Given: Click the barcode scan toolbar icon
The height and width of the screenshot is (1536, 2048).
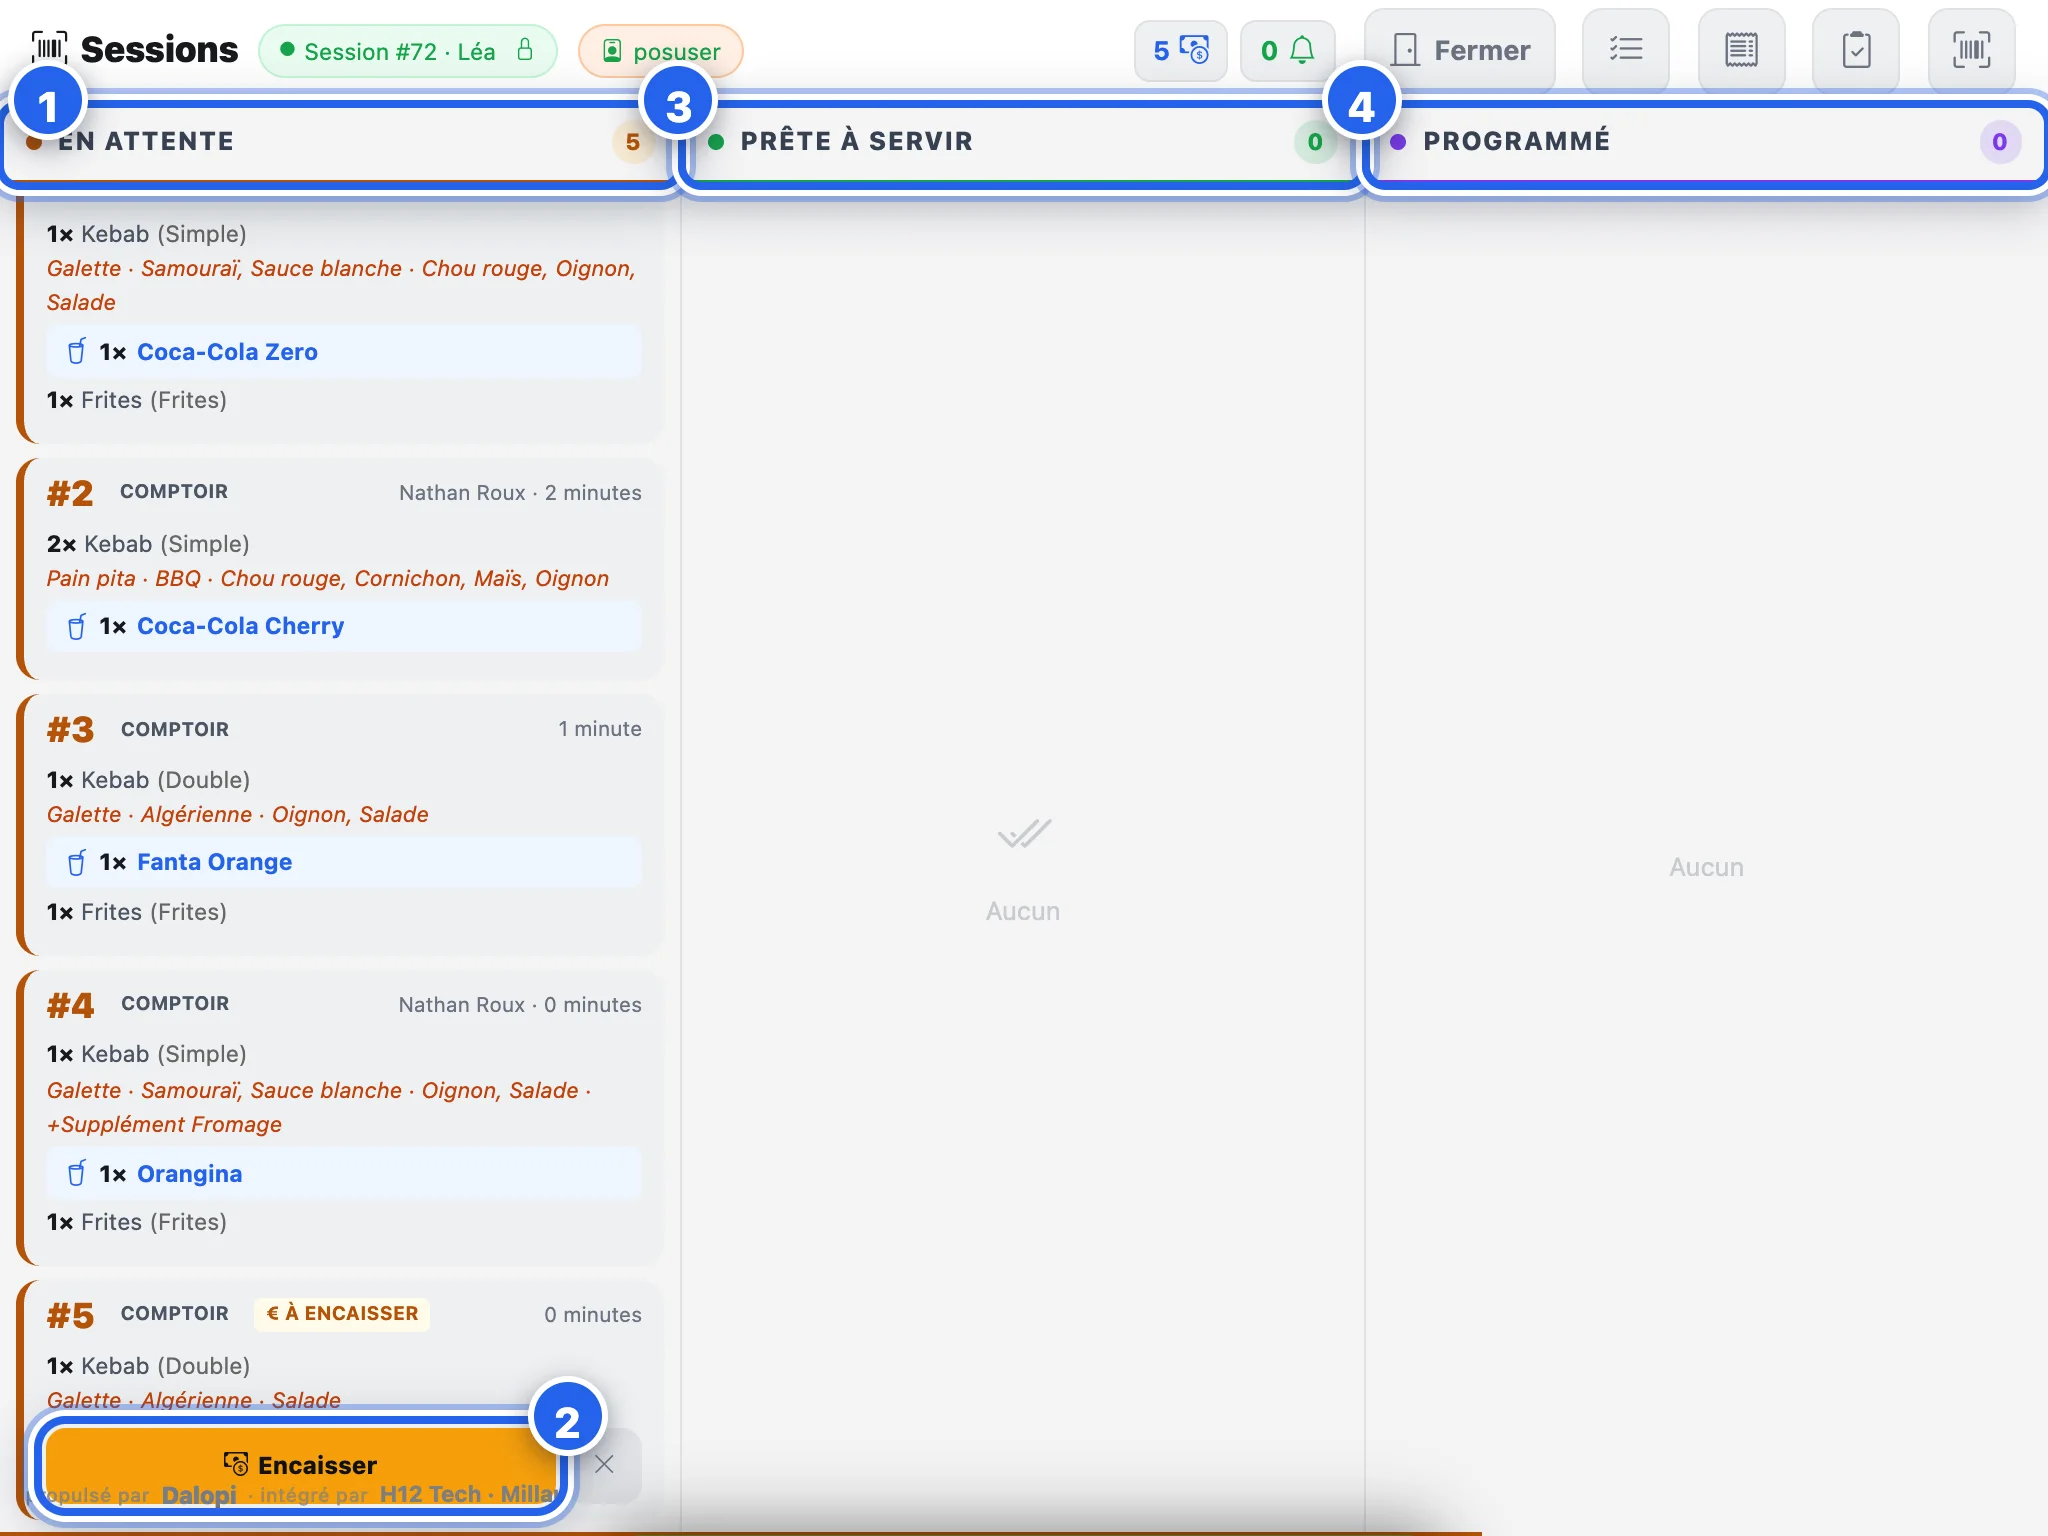Looking at the screenshot, I should 1971,50.
